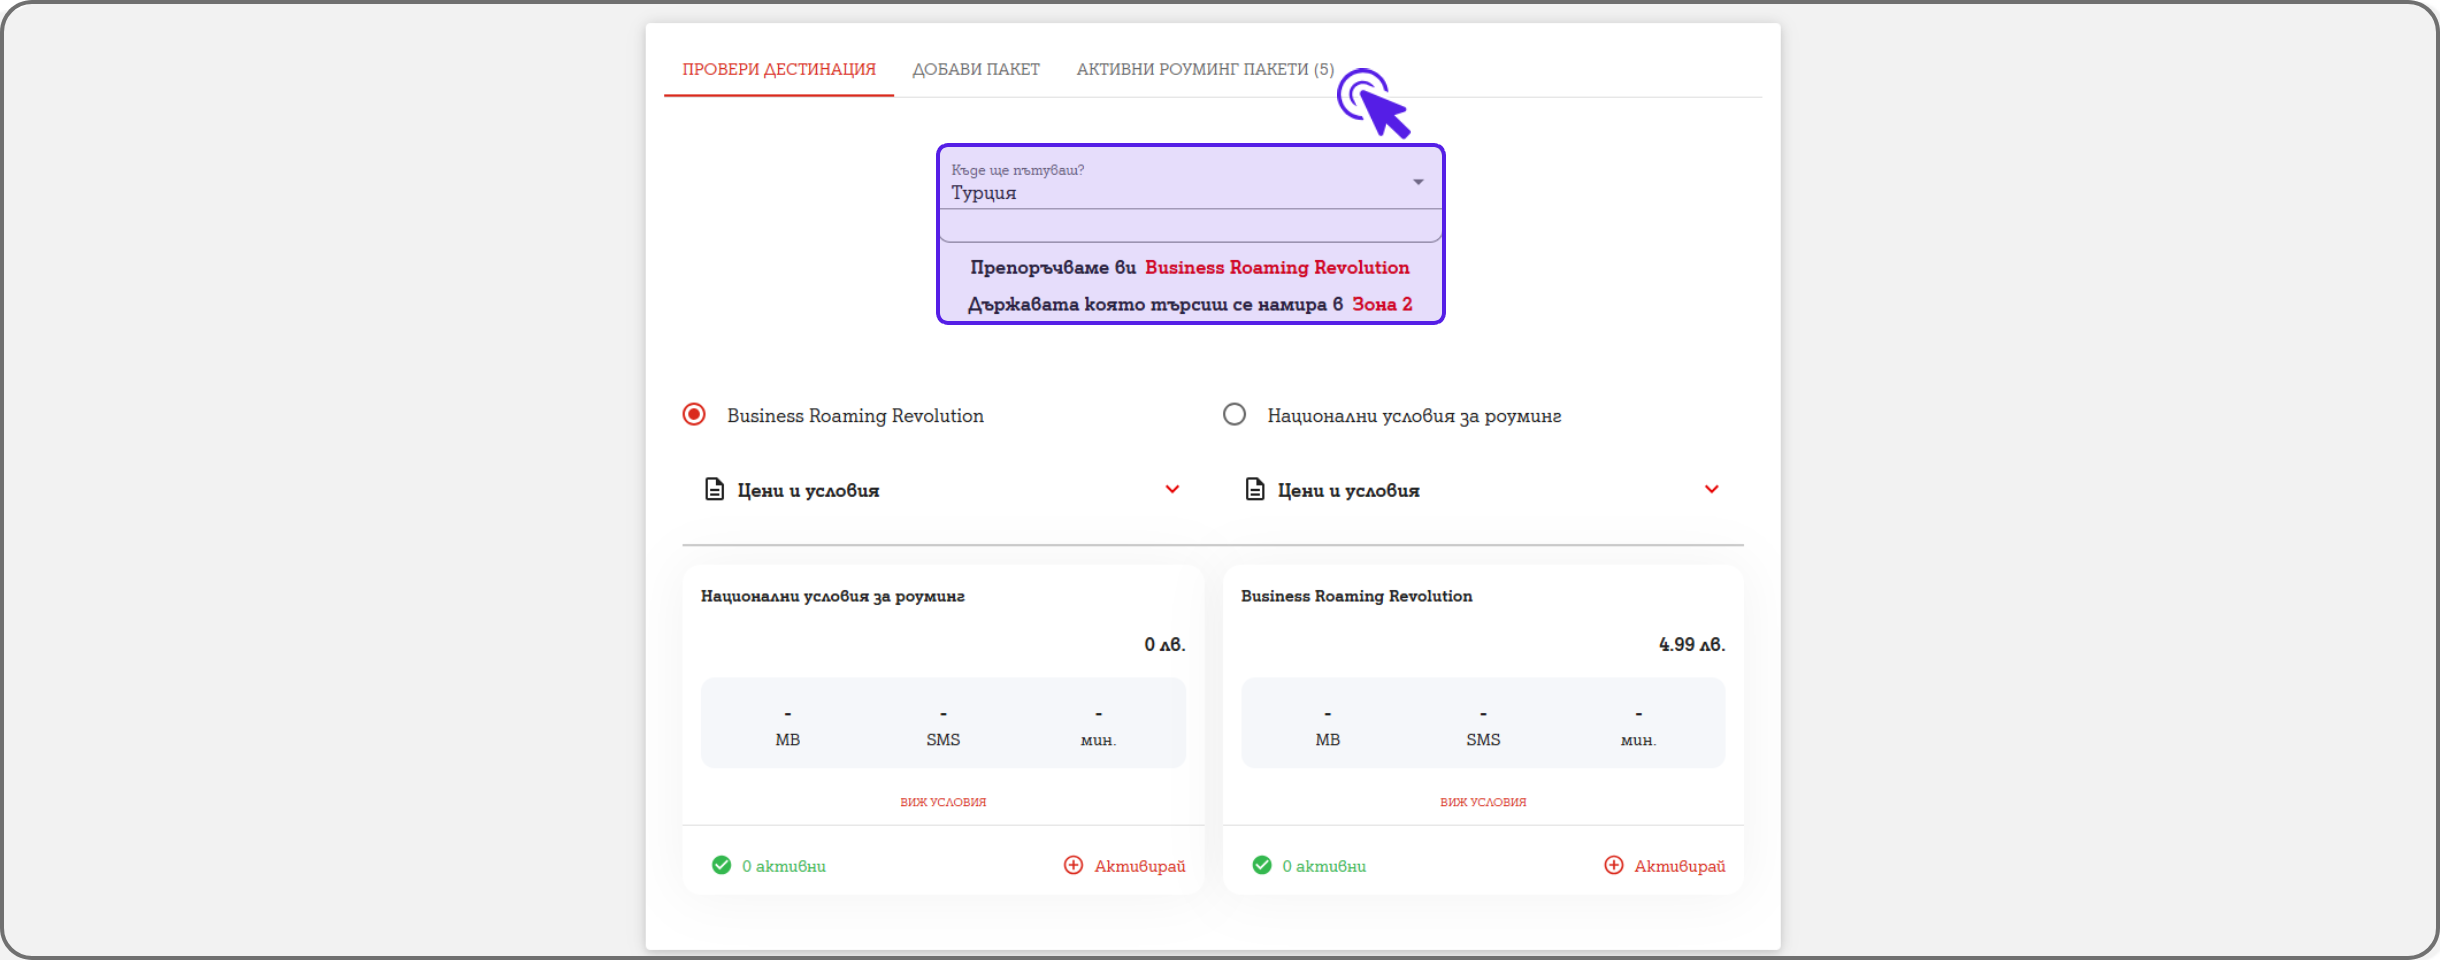Viewport: 2440px width, 960px height.
Task: Open АКТИВНИ РОУМИНГ ПАКЕТИ (5) tab
Action: pyautogui.click(x=1205, y=69)
